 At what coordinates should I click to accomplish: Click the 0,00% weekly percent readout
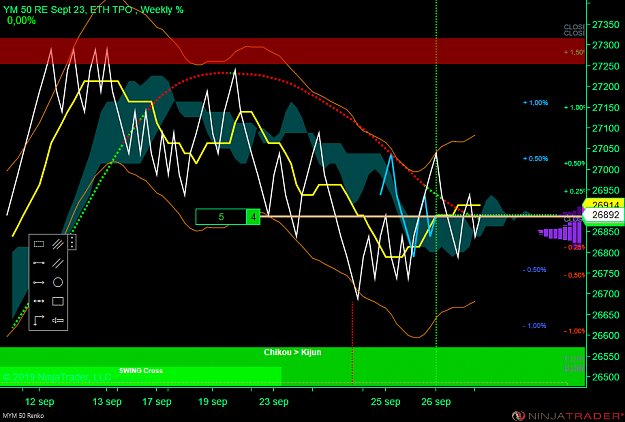tap(22, 20)
